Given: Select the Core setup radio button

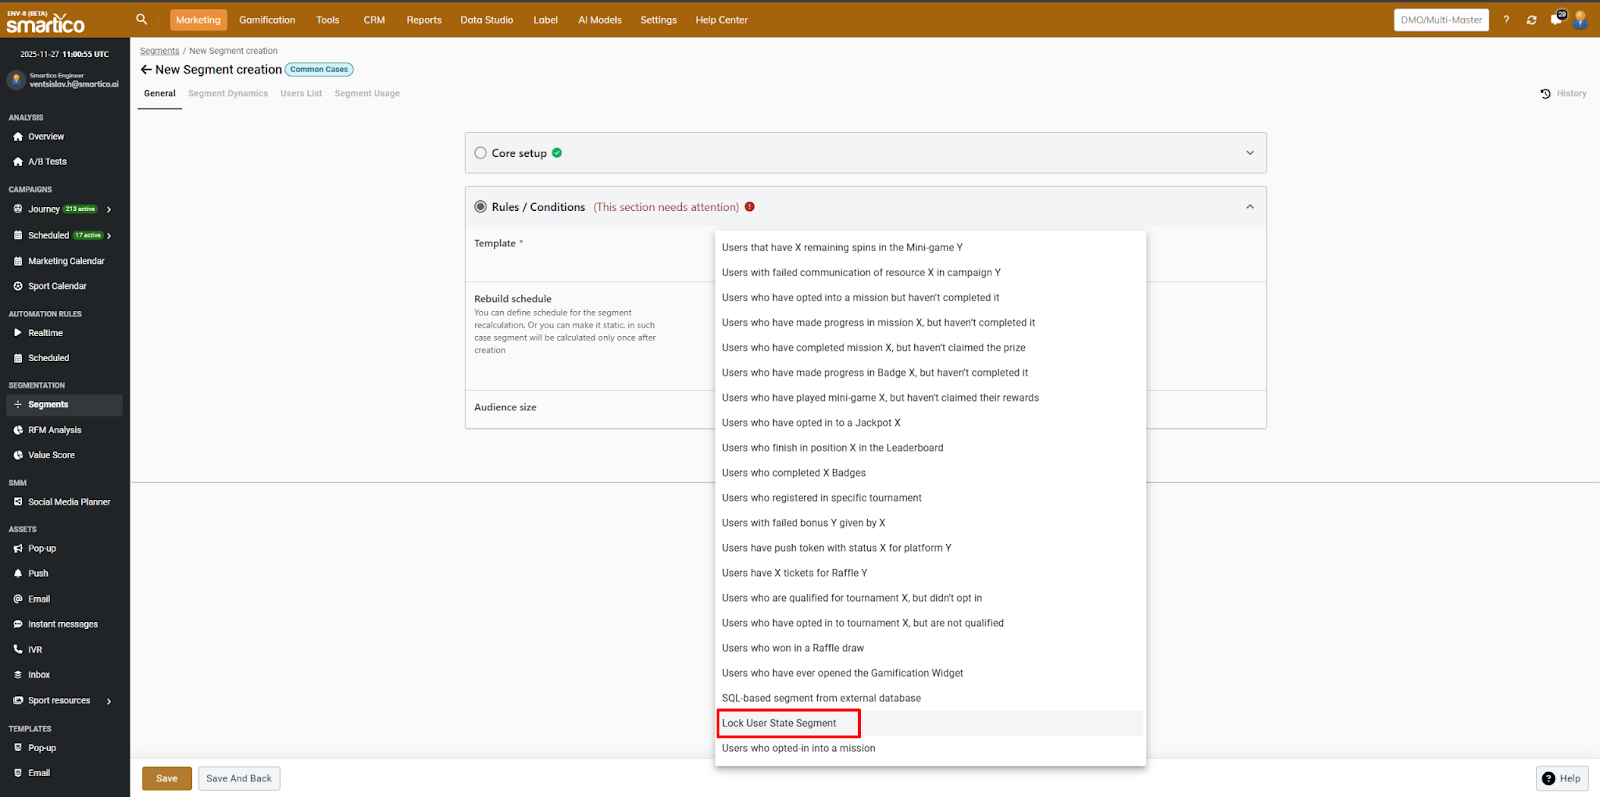Looking at the screenshot, I should point(481,153).
